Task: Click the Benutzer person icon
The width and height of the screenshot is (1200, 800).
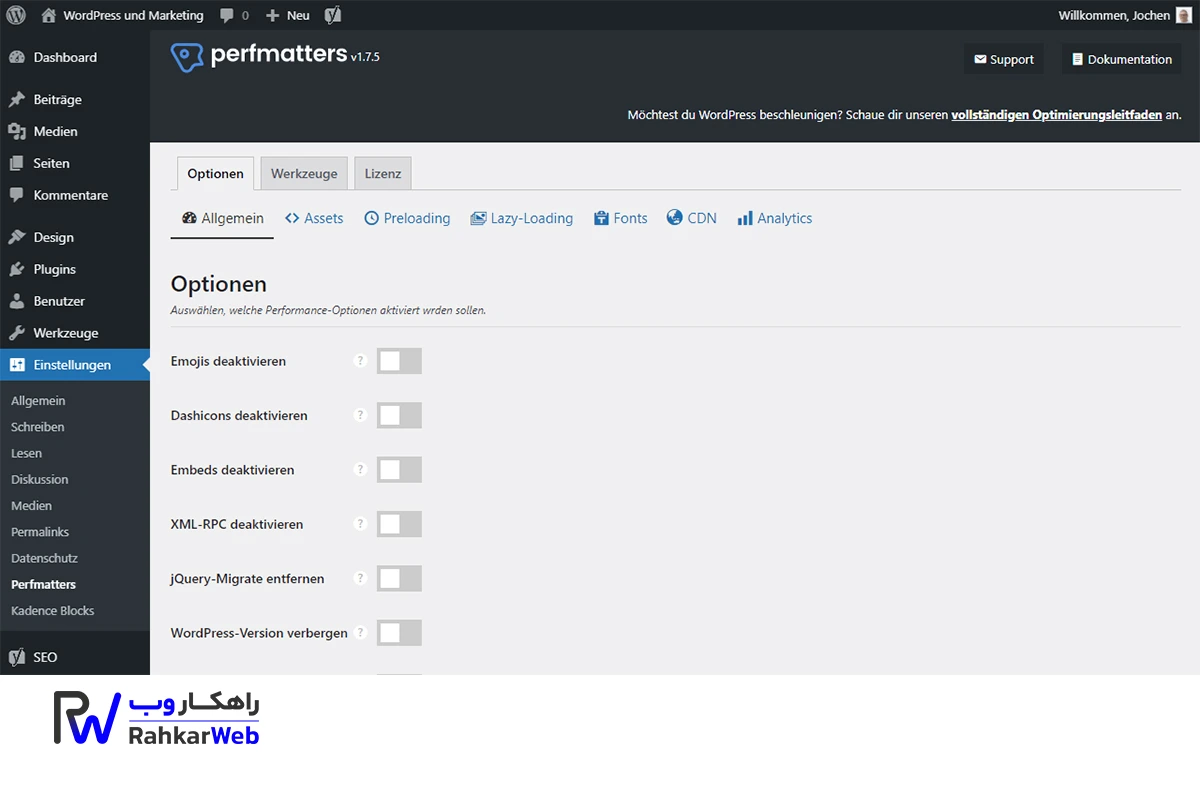Action: point(17,302)
